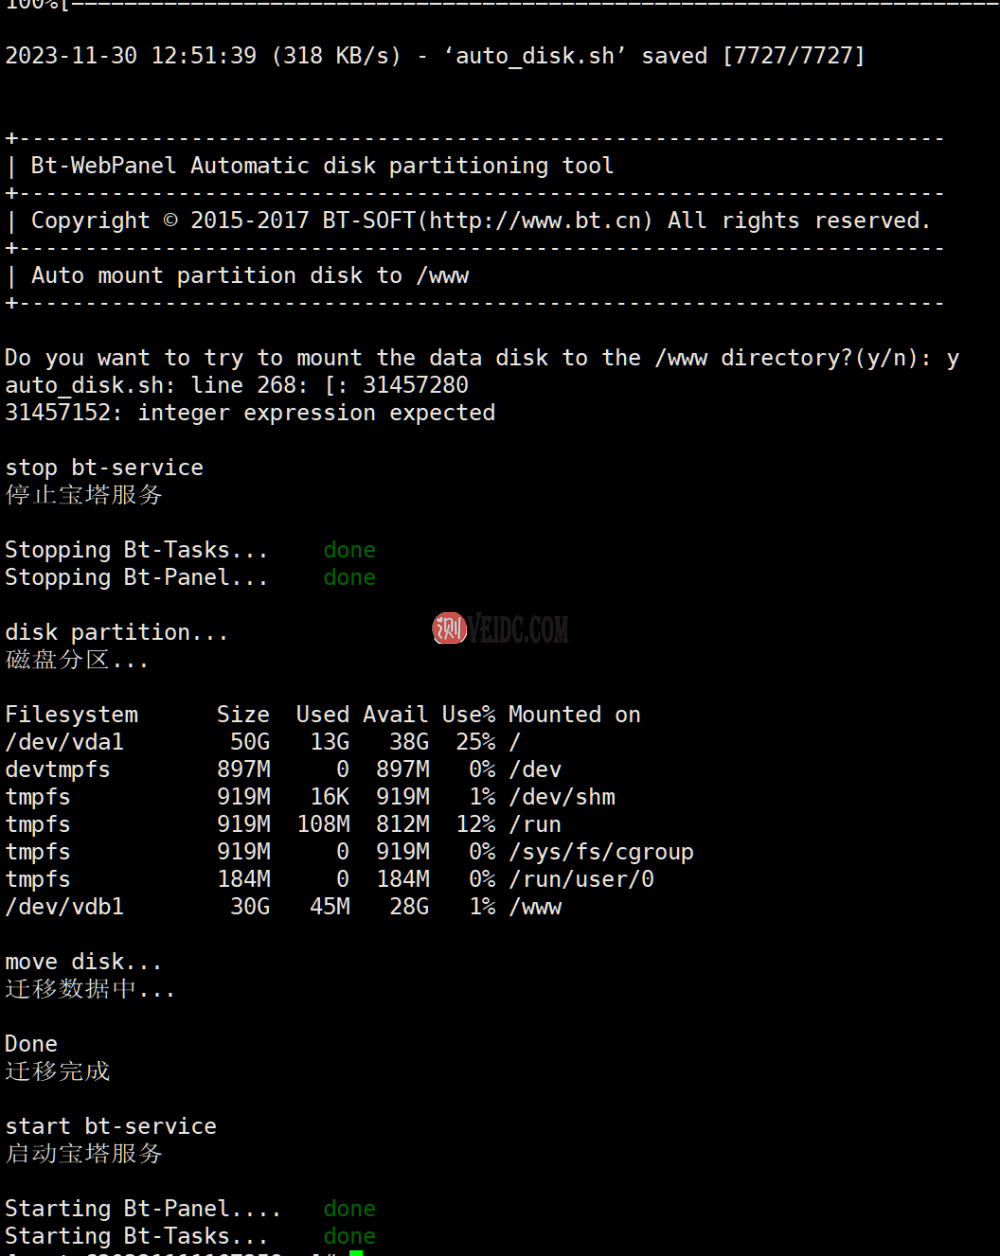
Task: Click the green terminal cursor block
Action: [356, 1252]
